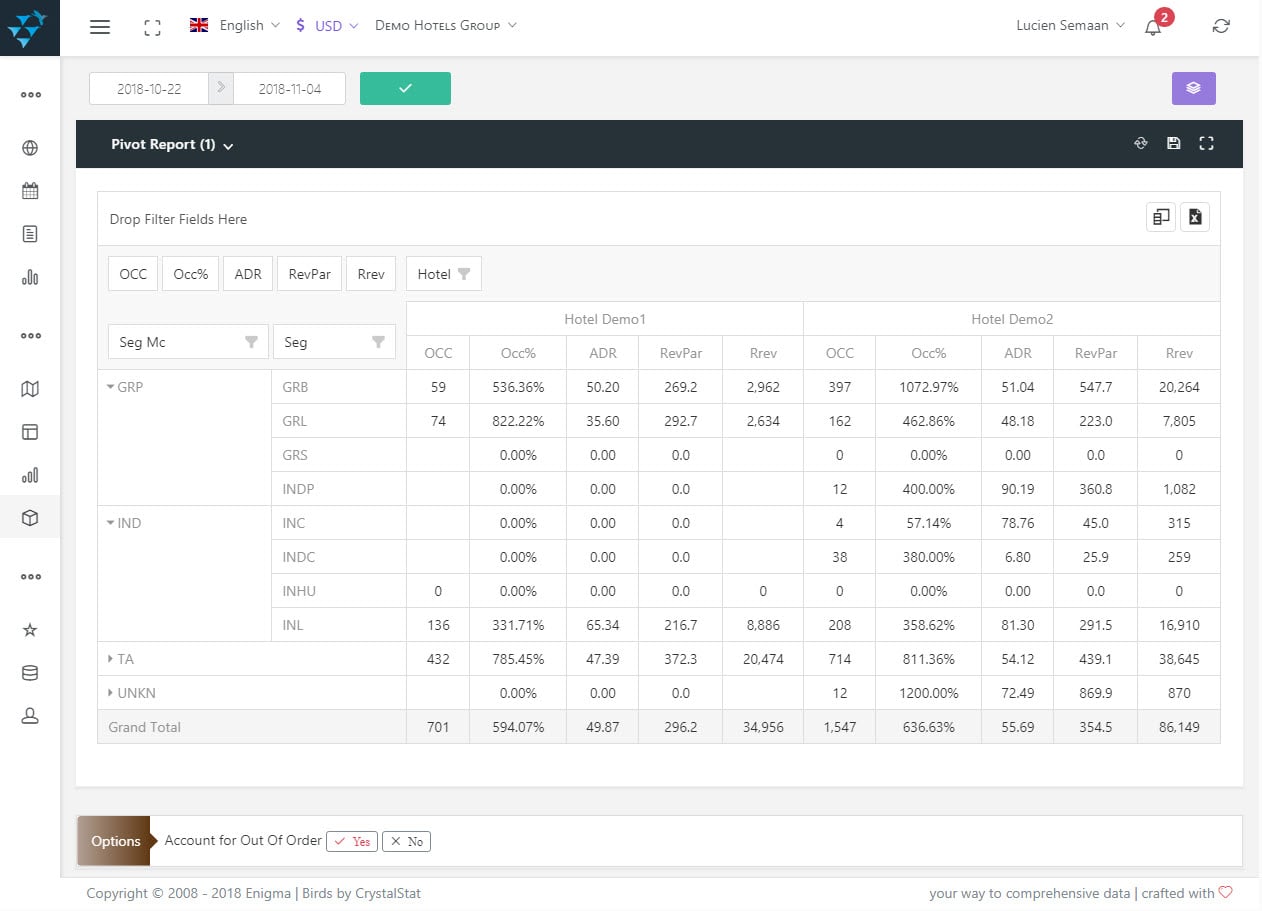Open the USD currency dropdown
Viewport: 1262px width, 911px height.
[x=327, y=25]
